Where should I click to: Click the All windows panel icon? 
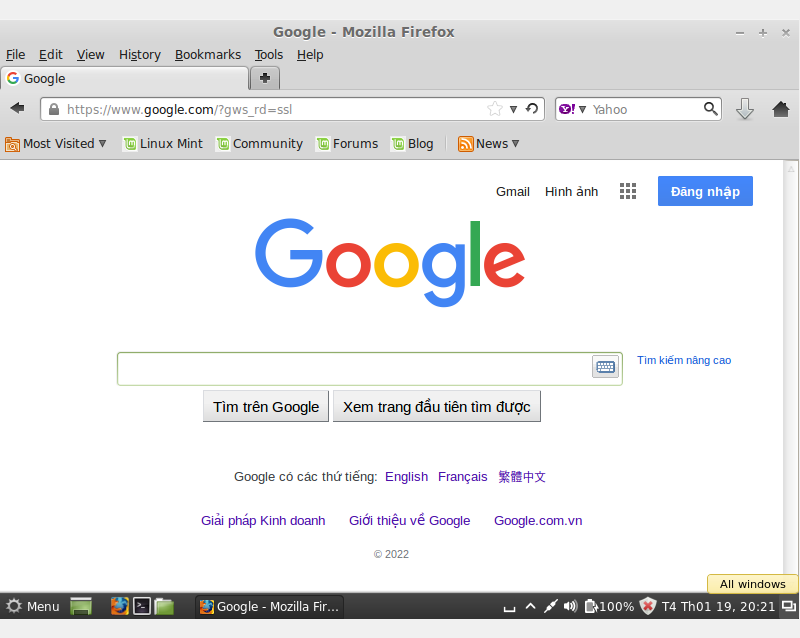point(789,606)
